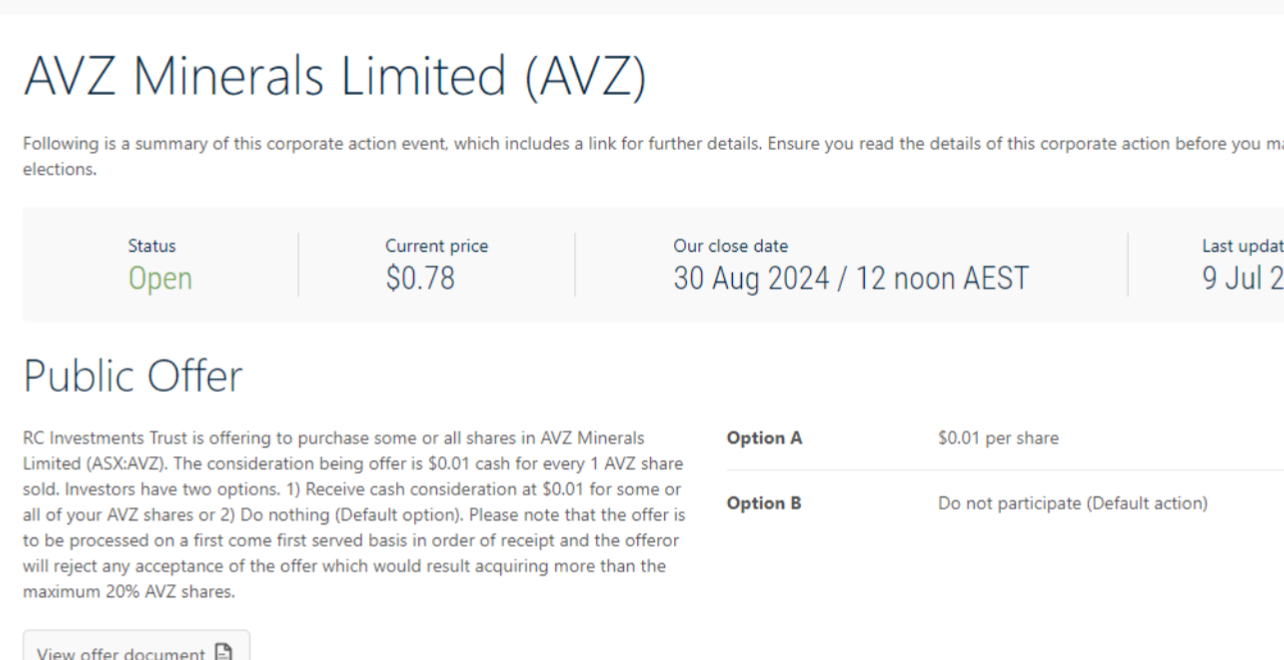Click the 30 Aug 2024 close date value
The image size is (1284, 660).
(x=850, y=278)
